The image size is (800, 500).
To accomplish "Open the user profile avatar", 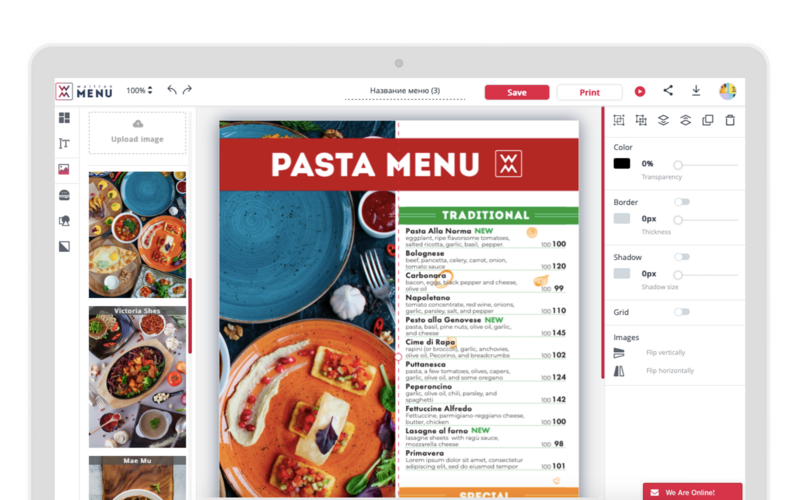I will coord(728,91).
